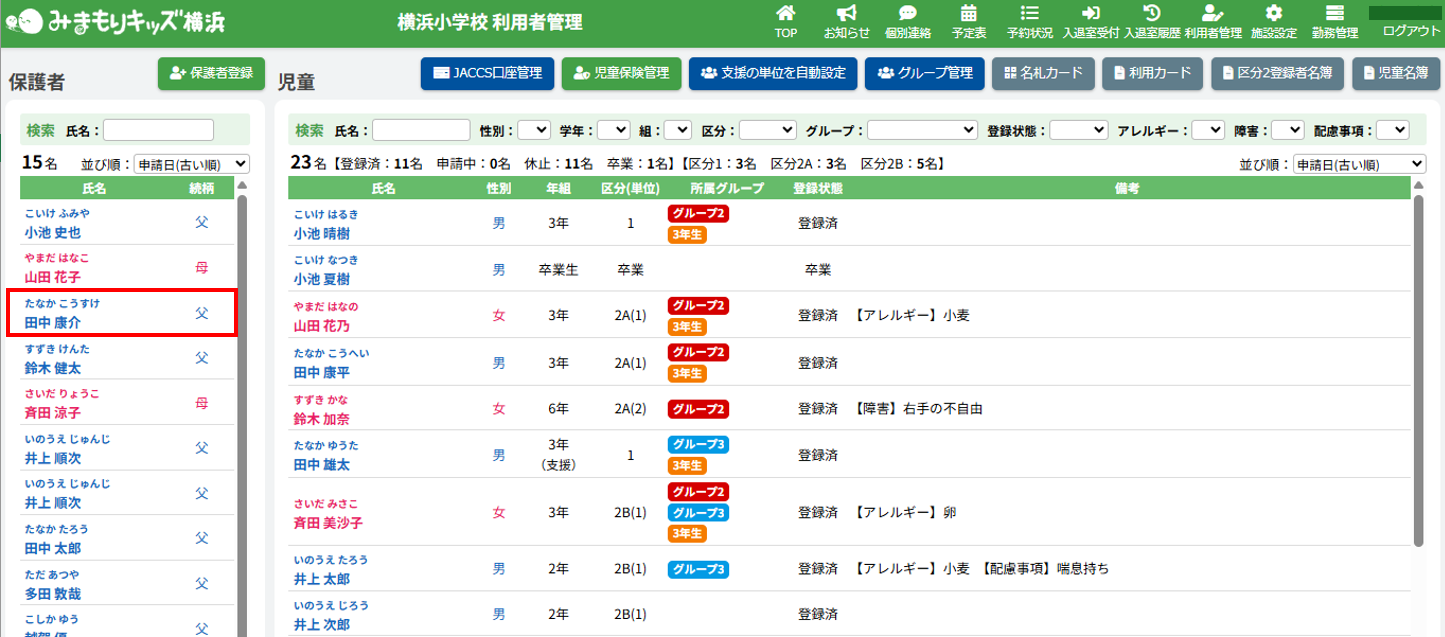Open 施設設定 gear icon
The width and height of the screenshot is (1445, 637).
(x=1273, y=14)
